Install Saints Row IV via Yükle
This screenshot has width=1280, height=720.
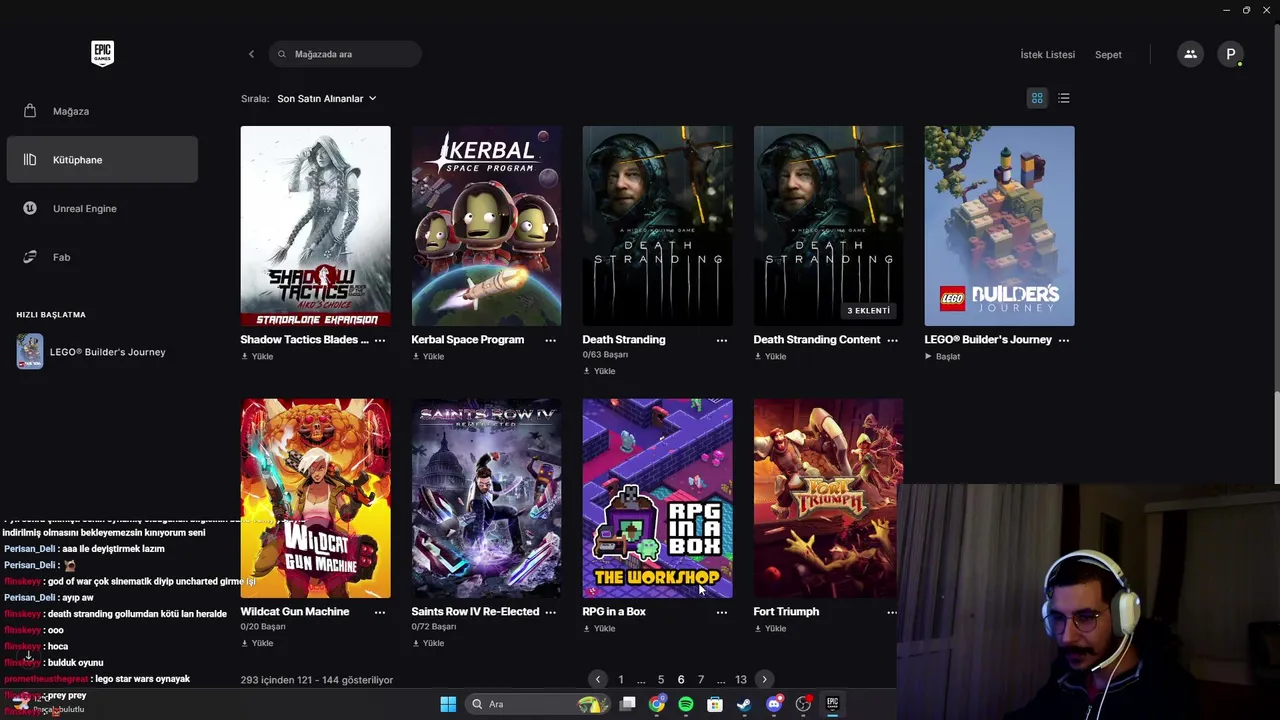click(x=428, y=643)
